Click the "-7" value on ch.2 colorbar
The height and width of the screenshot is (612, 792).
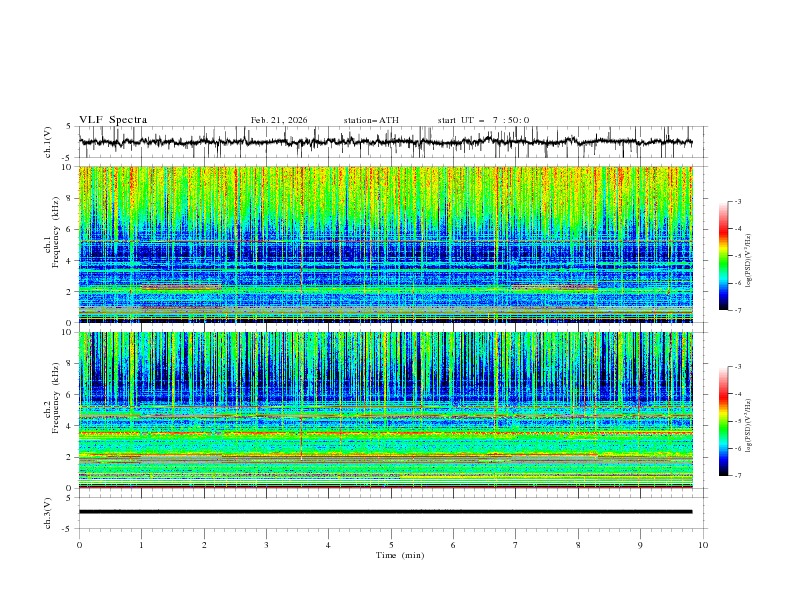coord(737,475)
